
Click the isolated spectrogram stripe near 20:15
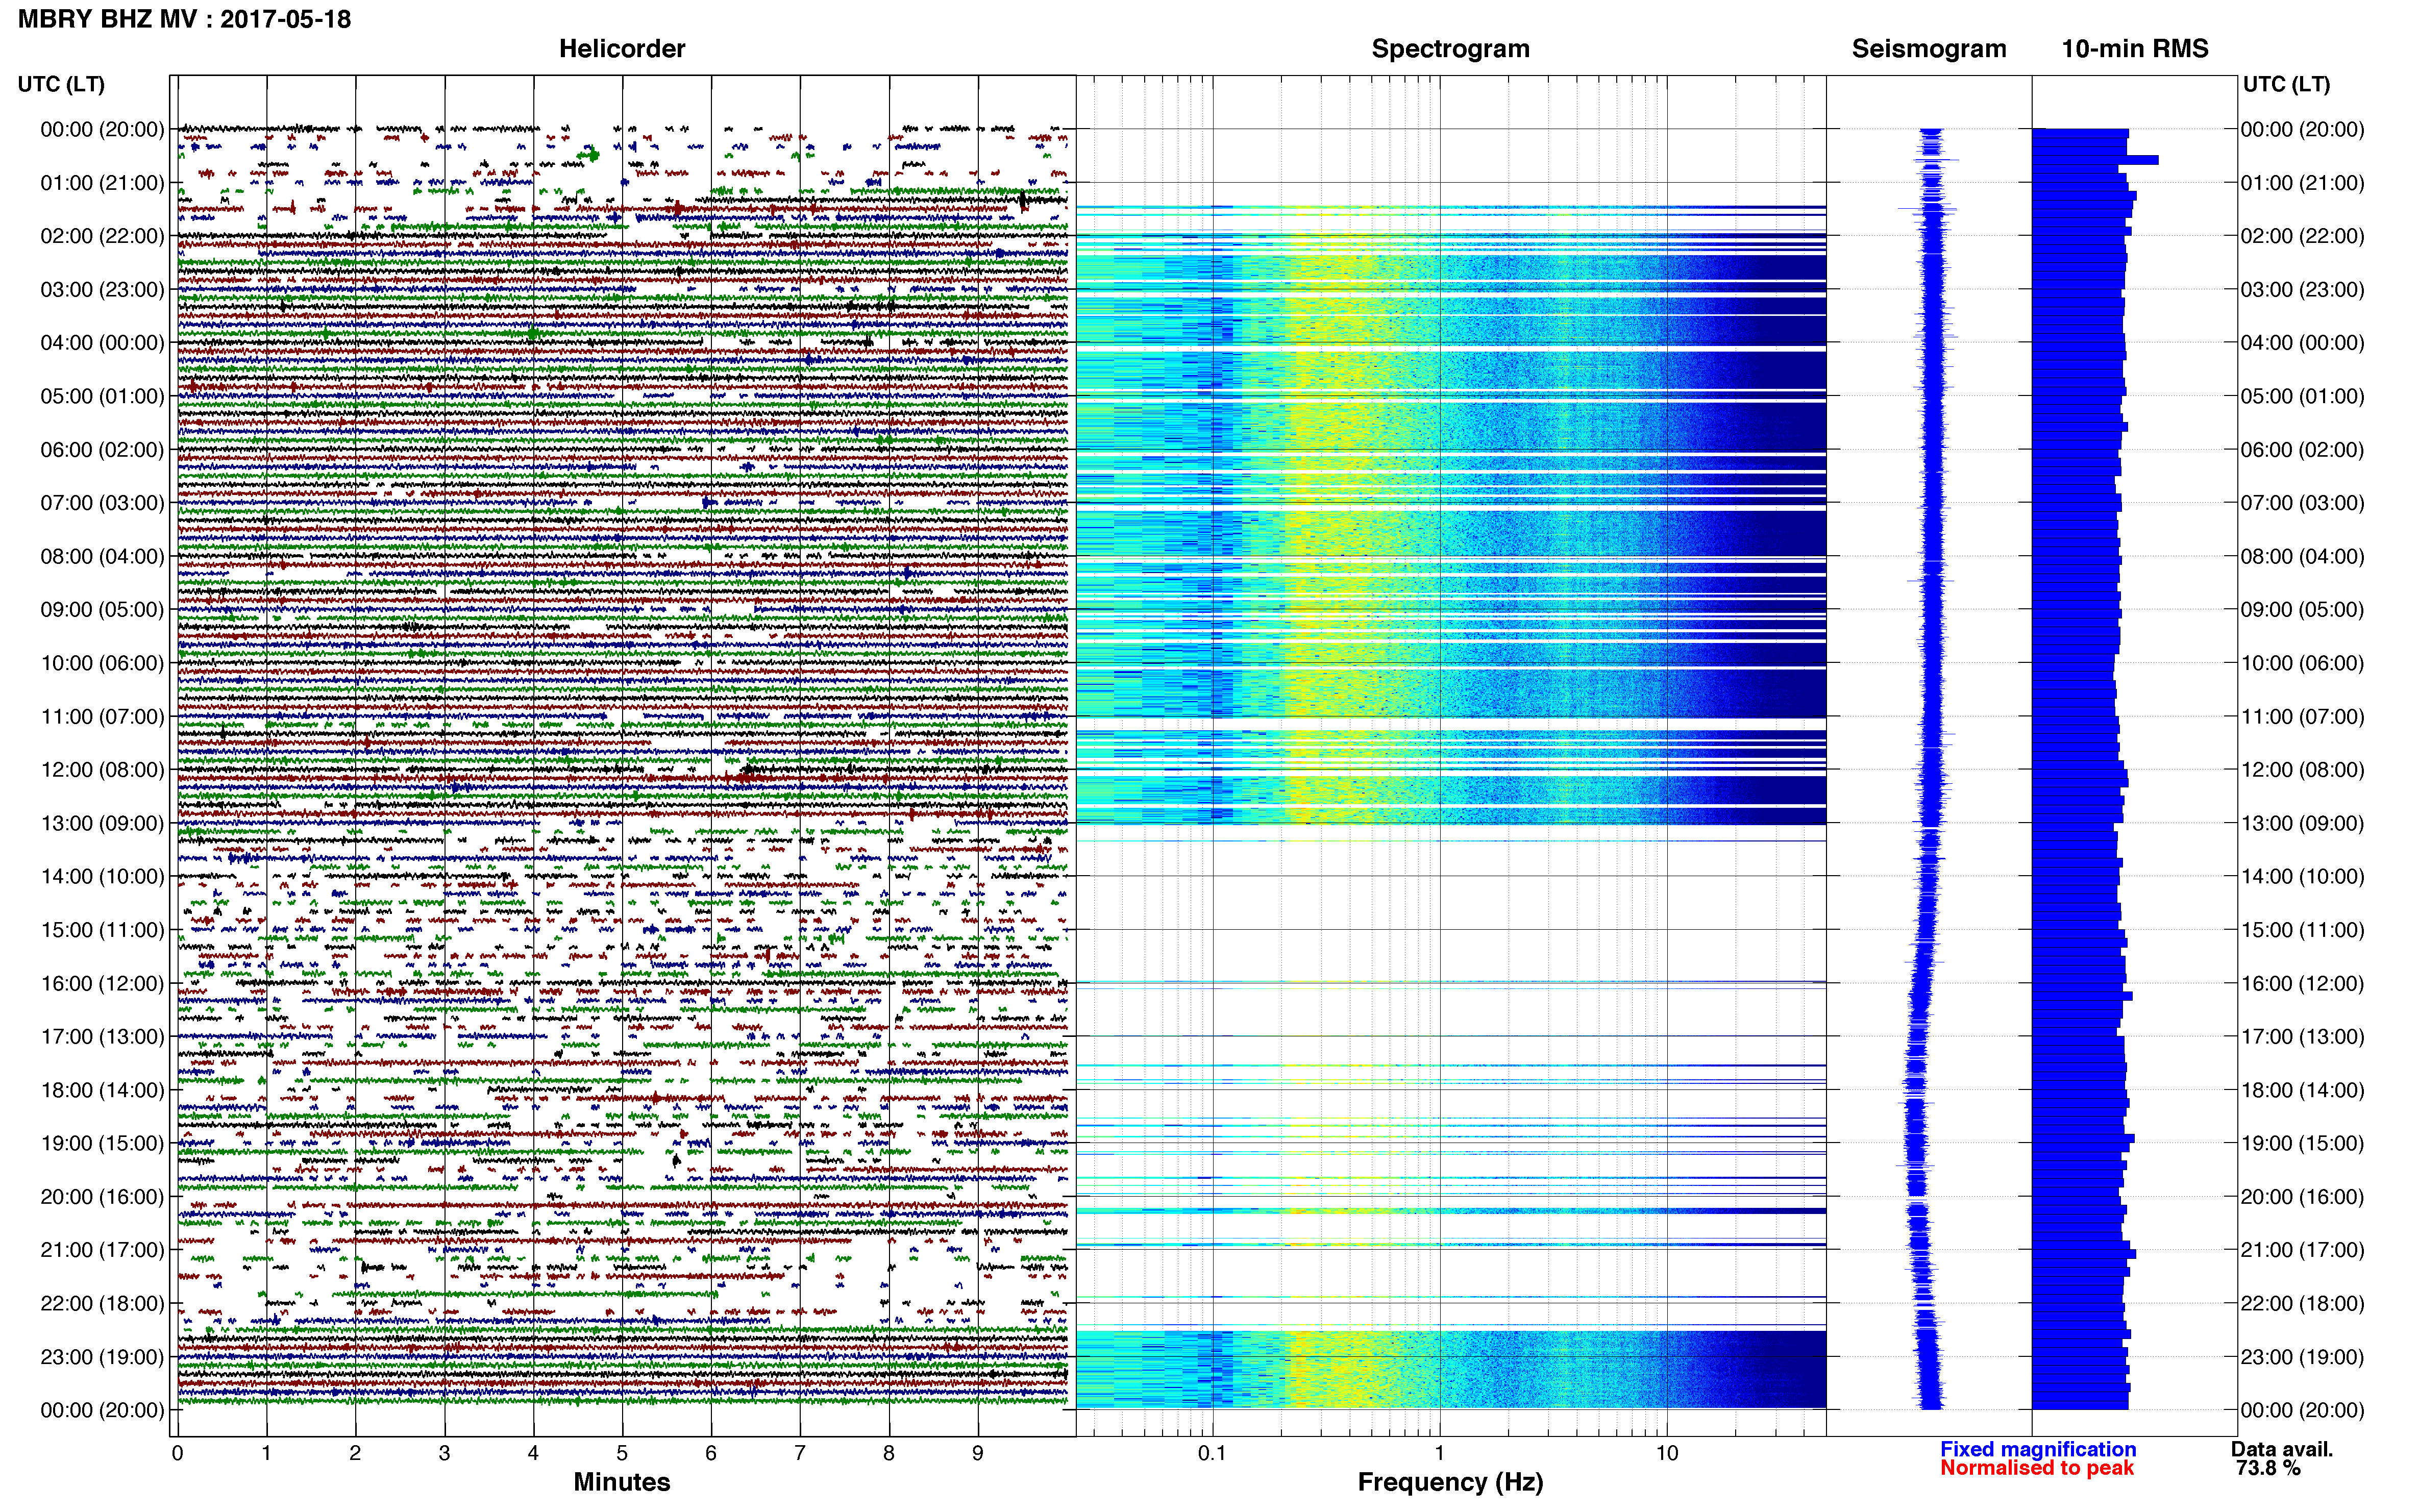[1451, 1211]
